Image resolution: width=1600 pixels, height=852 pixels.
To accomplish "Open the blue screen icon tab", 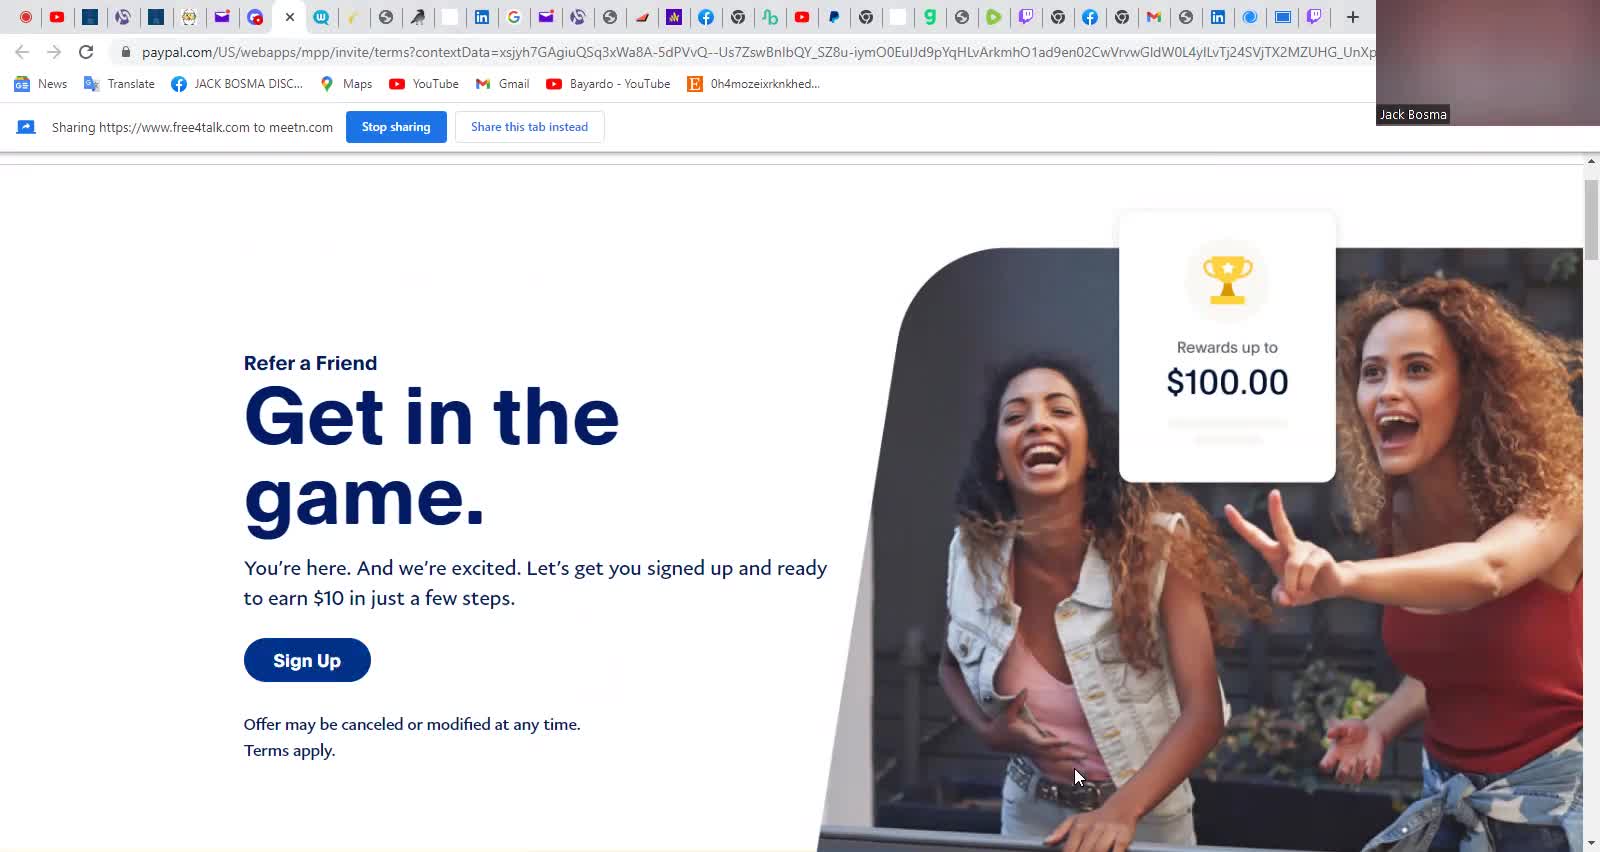I will click(1282, 17).
